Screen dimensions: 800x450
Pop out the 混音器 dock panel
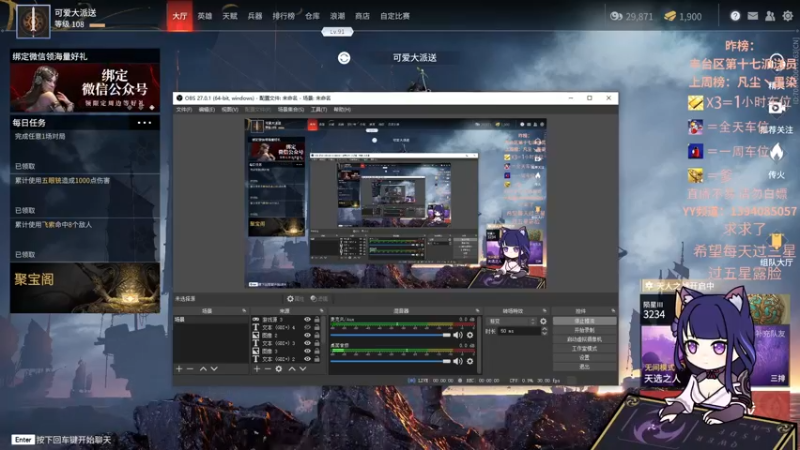click(x=478, y=311)
